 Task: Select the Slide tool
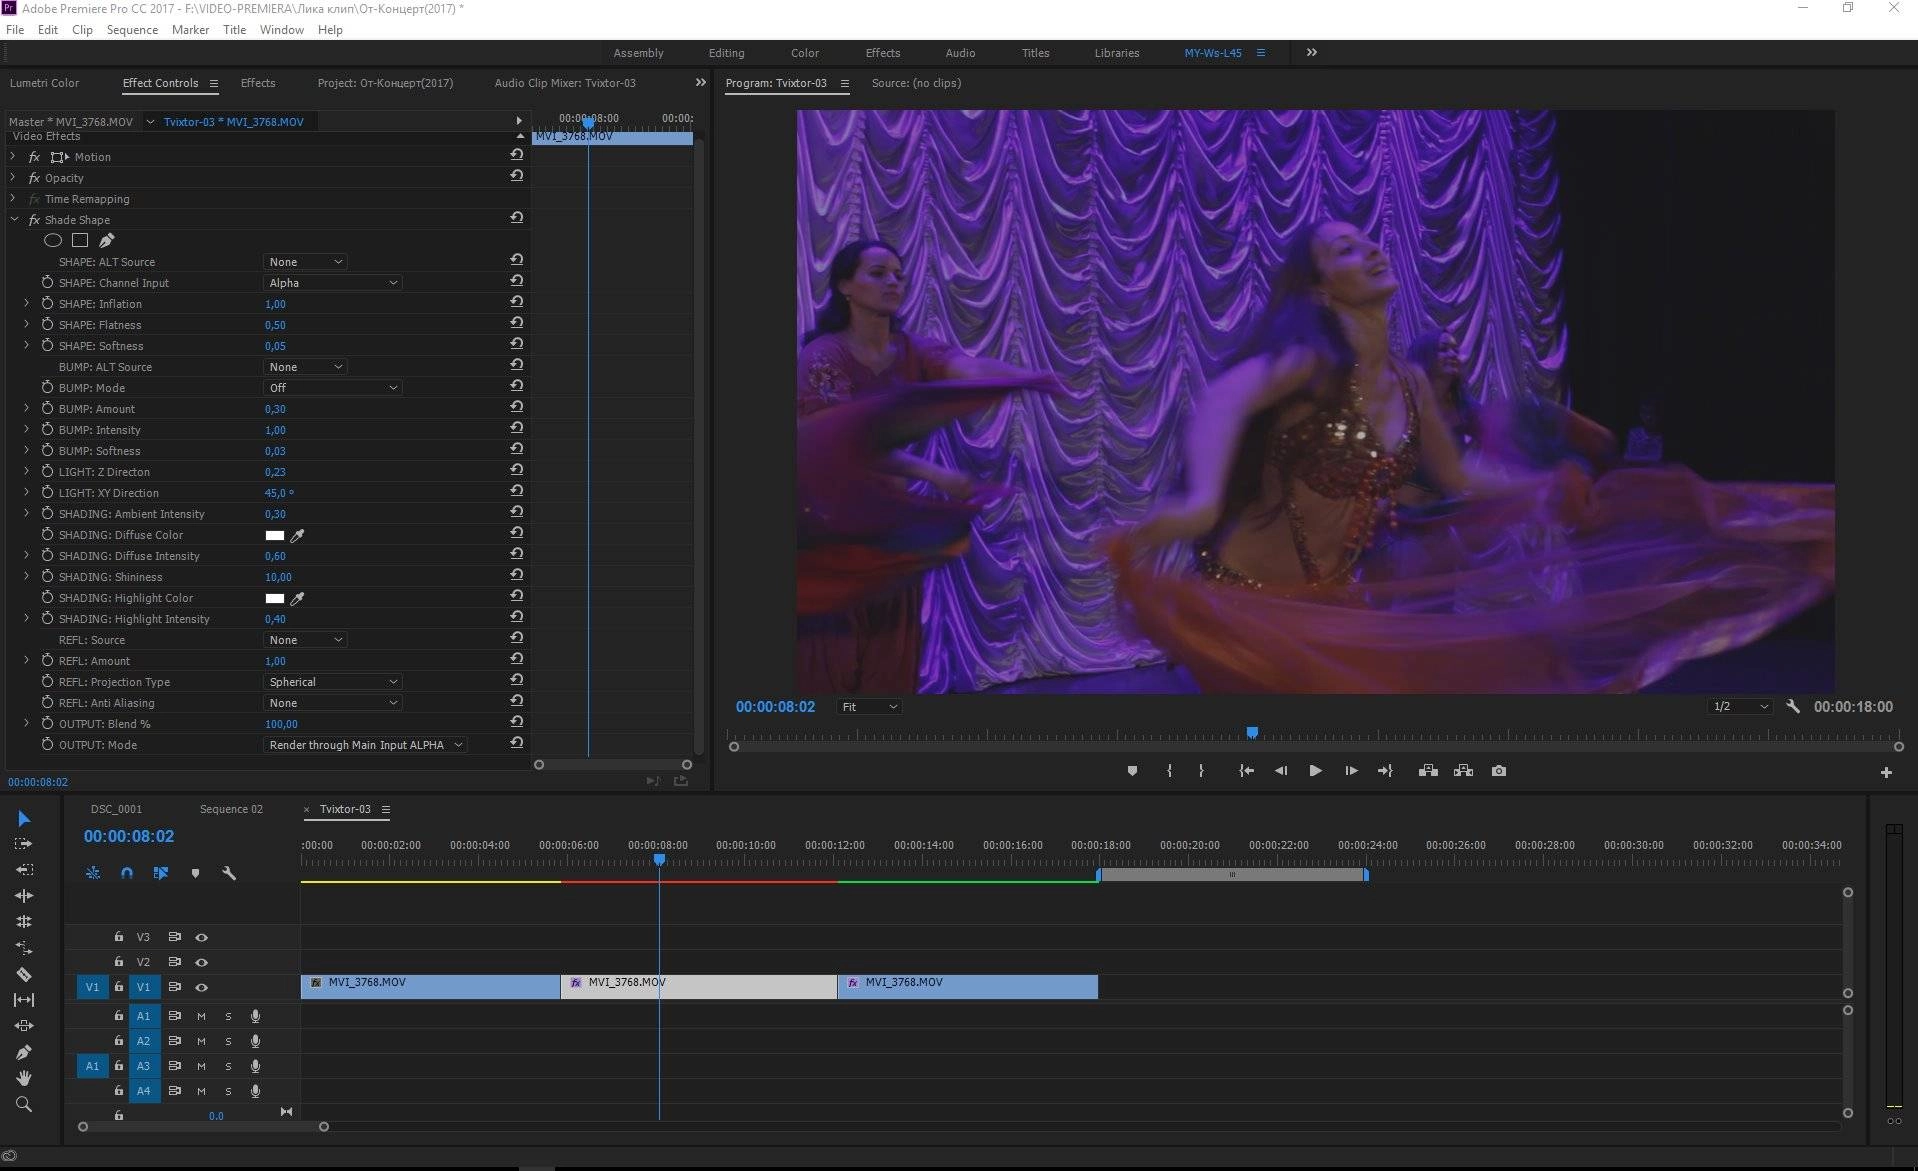click(x=24, y=1026)
